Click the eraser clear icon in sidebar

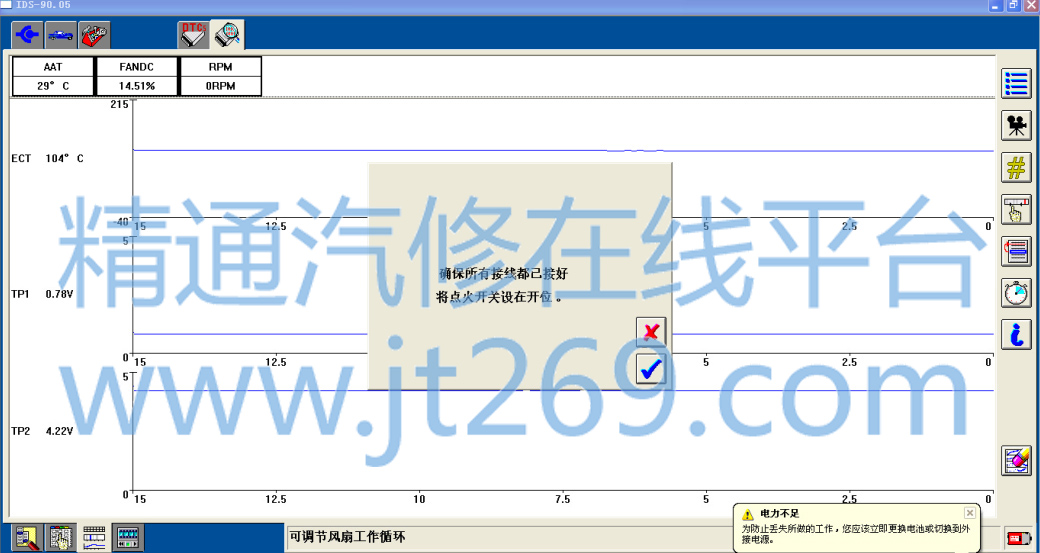pyautogui.click(x=1016, y=460)
